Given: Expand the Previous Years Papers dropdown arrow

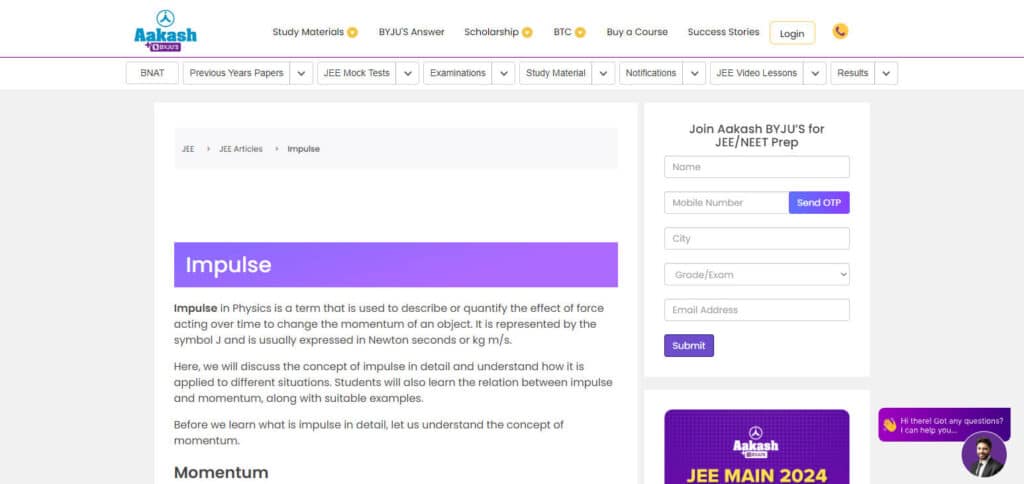Looking at the screenshot, I should 301,73.
